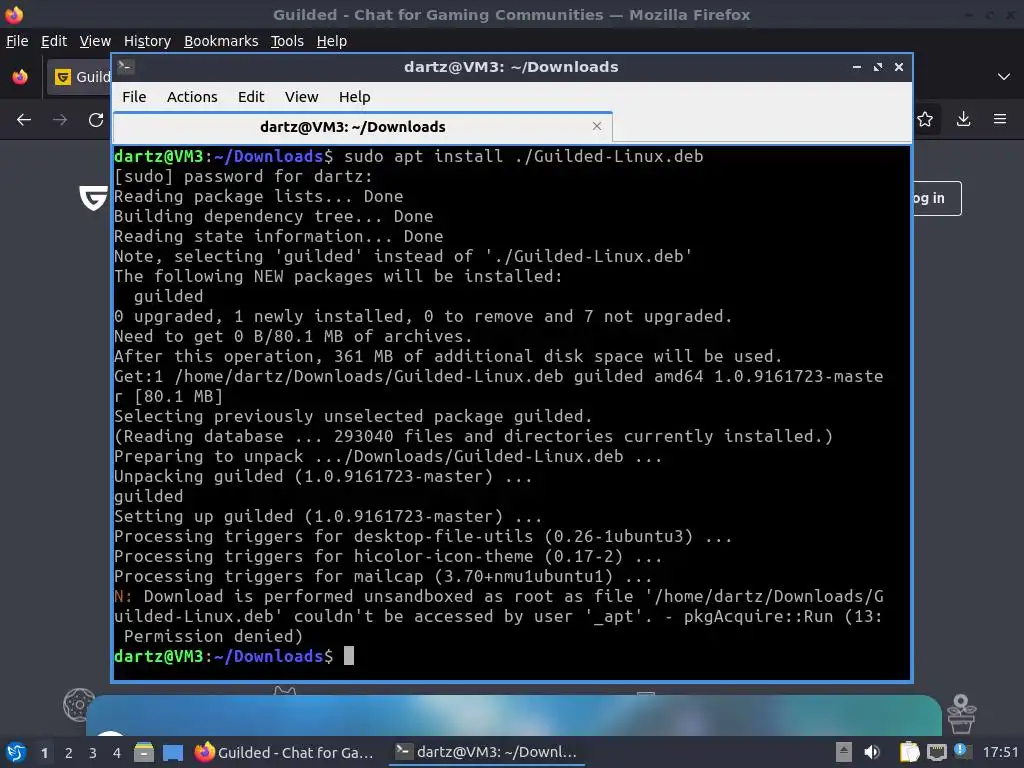The width and height of the screenshot is (1024, 768).
Task: Open the terminal Edit menu
Action: (251, 97)
